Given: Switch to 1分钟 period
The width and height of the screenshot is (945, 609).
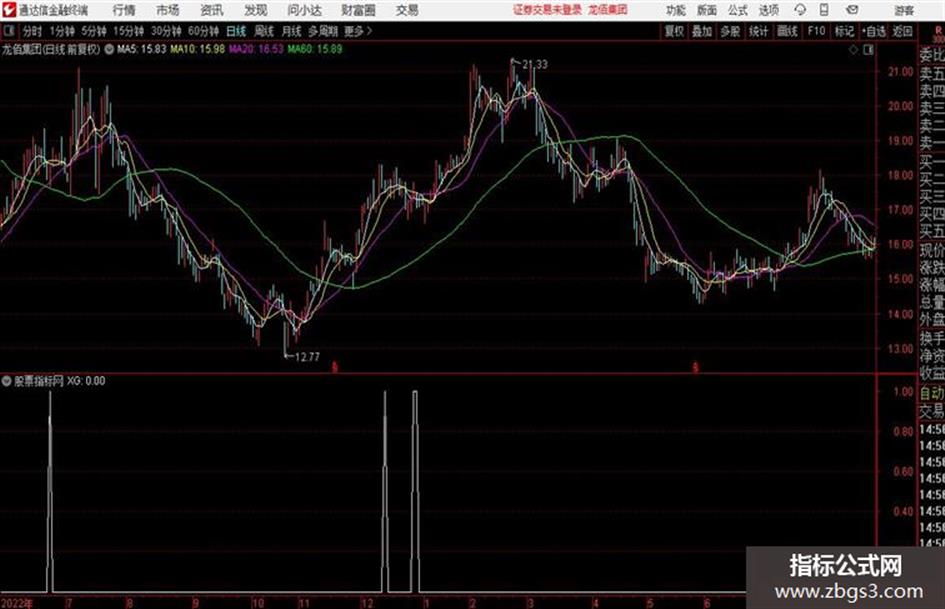Looking at the screenshot, I should [61, 31].
